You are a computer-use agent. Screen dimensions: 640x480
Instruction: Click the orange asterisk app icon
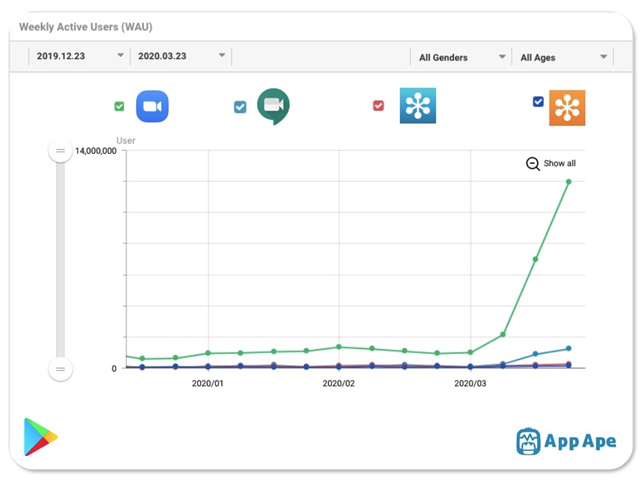[x=567, y=107]
